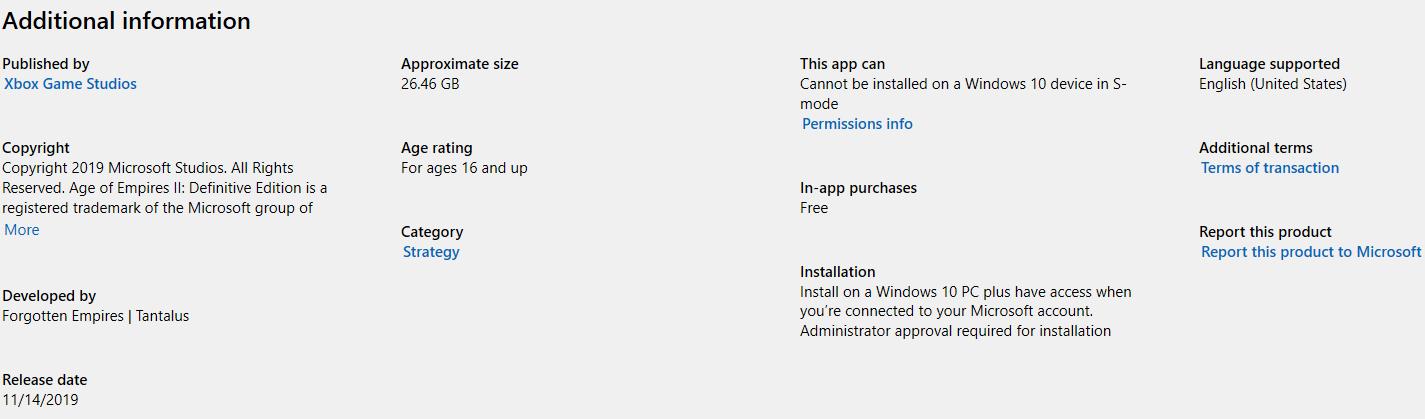Click the 11/14/2019 release date
Image resolution: width=1425 pixels, height=419 pixels.
(40, 400)
